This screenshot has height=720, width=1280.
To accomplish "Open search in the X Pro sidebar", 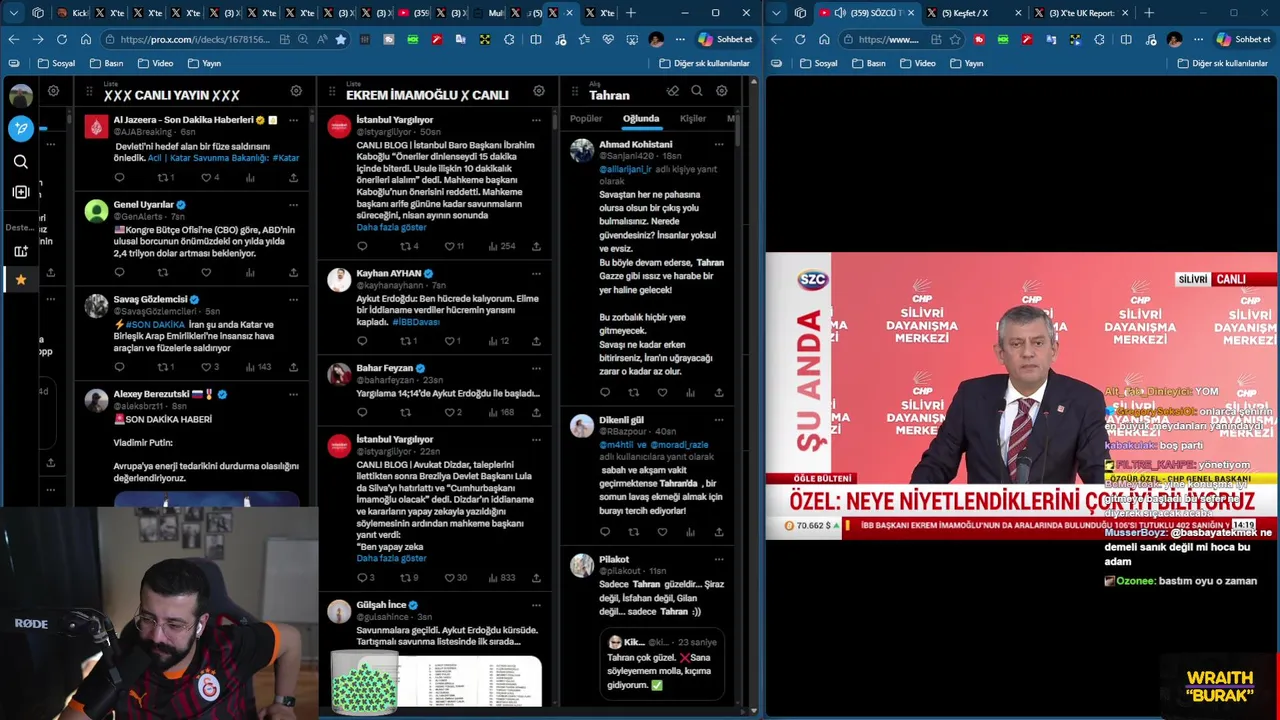I will pyautogui.click(x=21, y=161).
